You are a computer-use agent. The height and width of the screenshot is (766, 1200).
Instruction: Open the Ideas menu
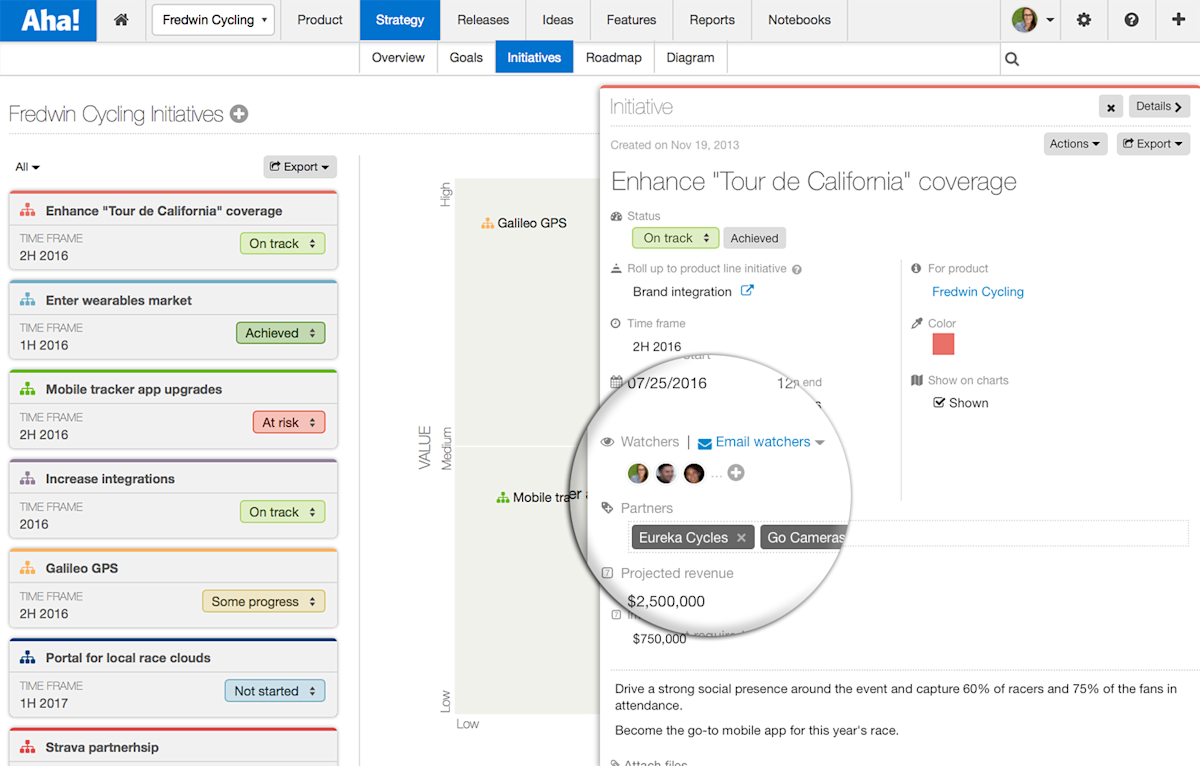tap(558, 20)
